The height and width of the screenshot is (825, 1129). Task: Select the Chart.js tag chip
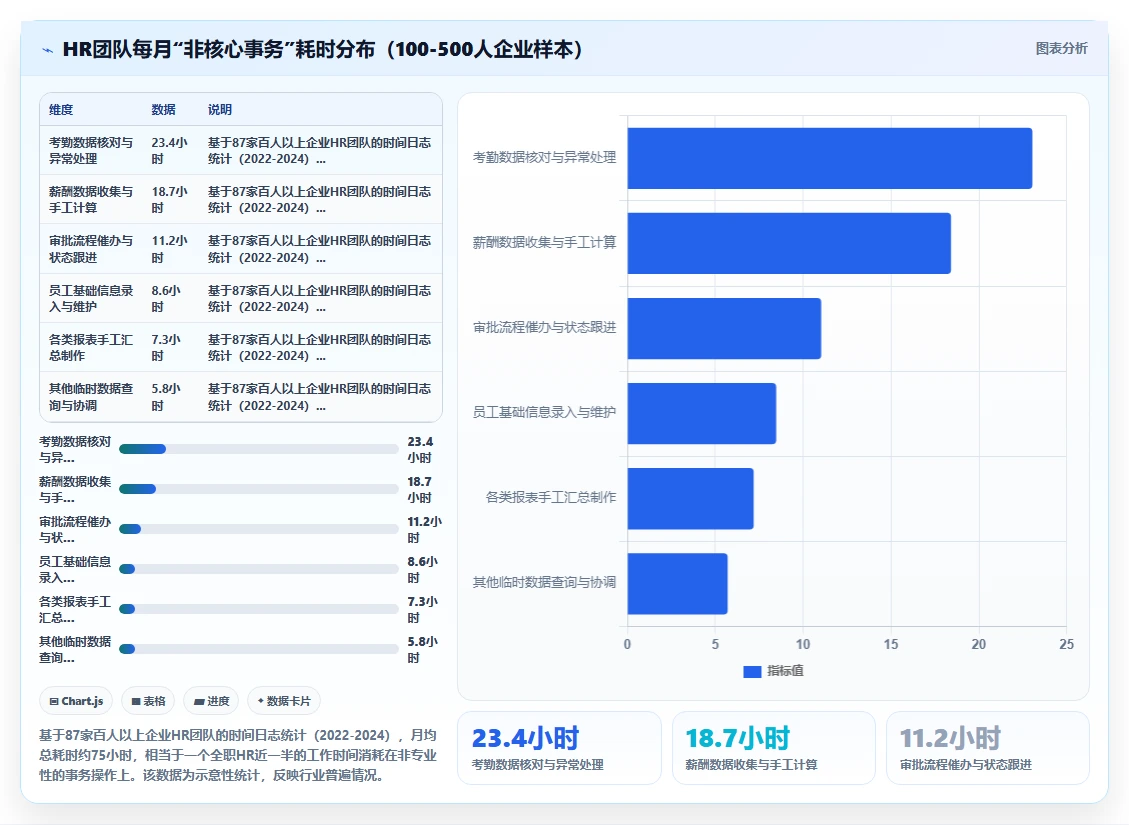pos(76,701)
